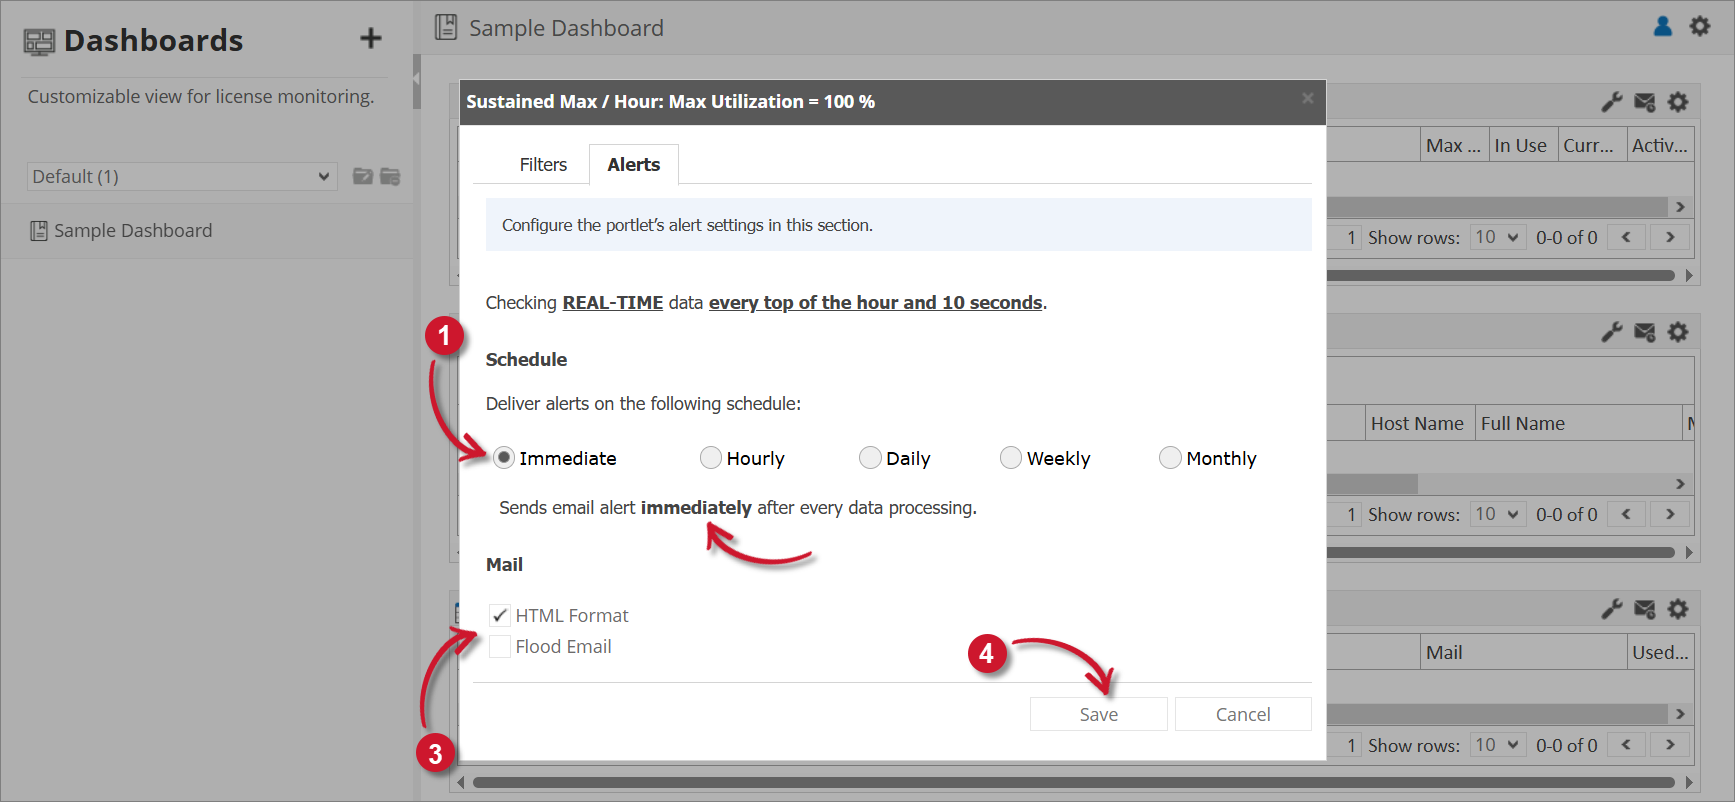Open Show rows dropdown in Mail portlet
The width and height of the screenshot is (1735, 802).
pos(1497,745)
